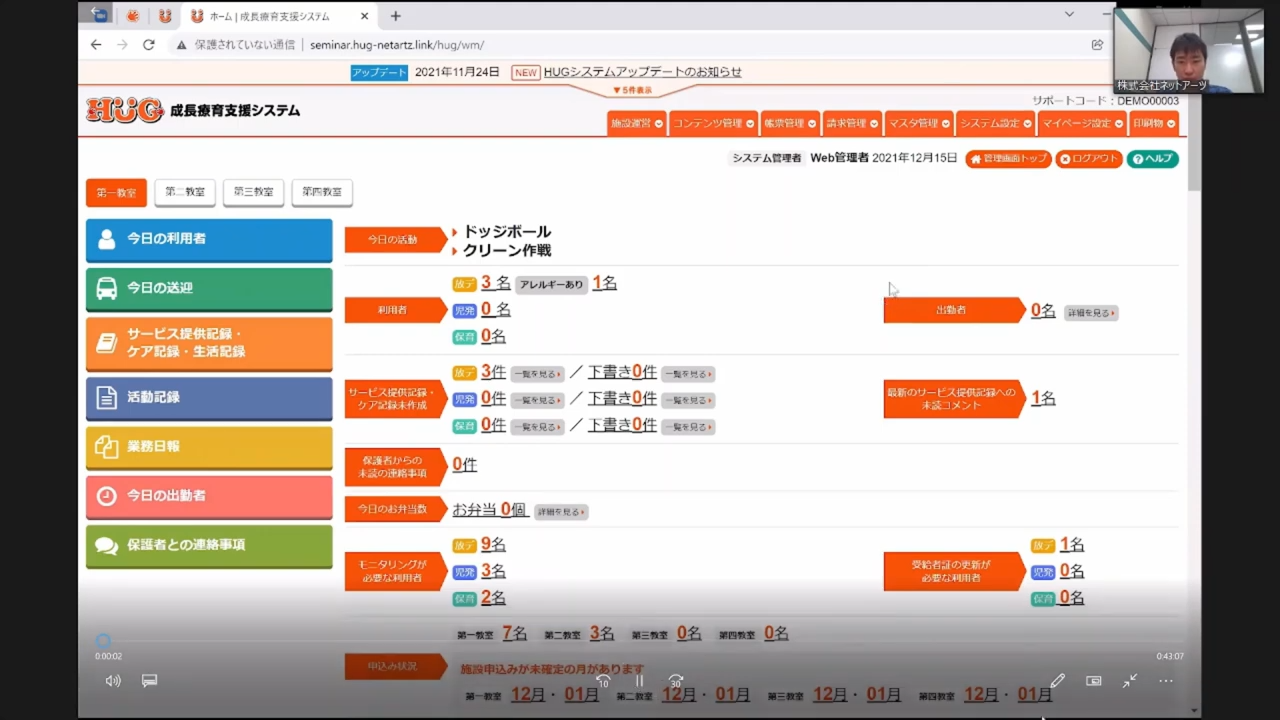Click the presenter webcam thumbnail 株式会社ネットアーツ
The image size is (1280, 720).
tap(1189, 51)
